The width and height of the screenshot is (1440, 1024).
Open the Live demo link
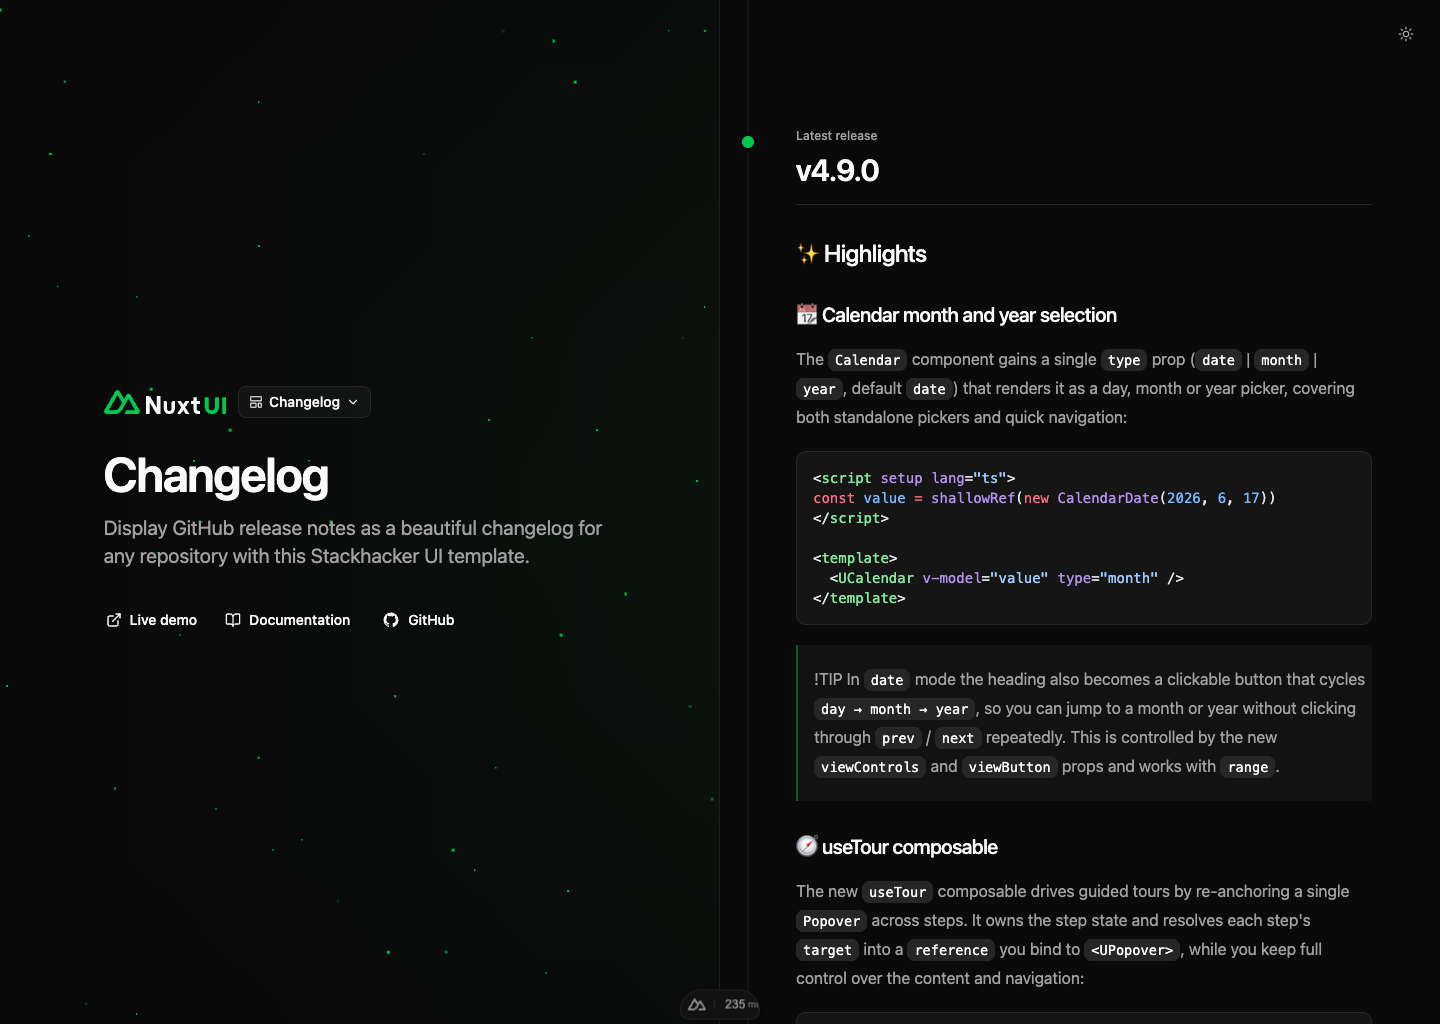[152, 620]
